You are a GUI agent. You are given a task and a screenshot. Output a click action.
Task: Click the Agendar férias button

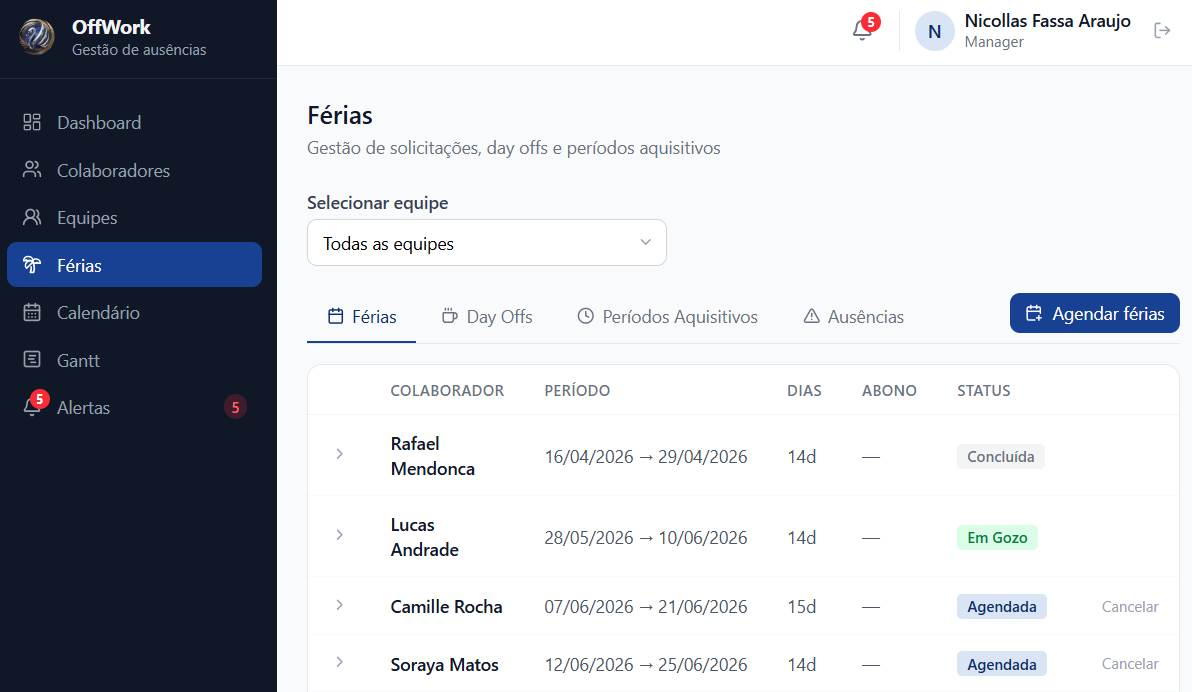click(1095, 313)
